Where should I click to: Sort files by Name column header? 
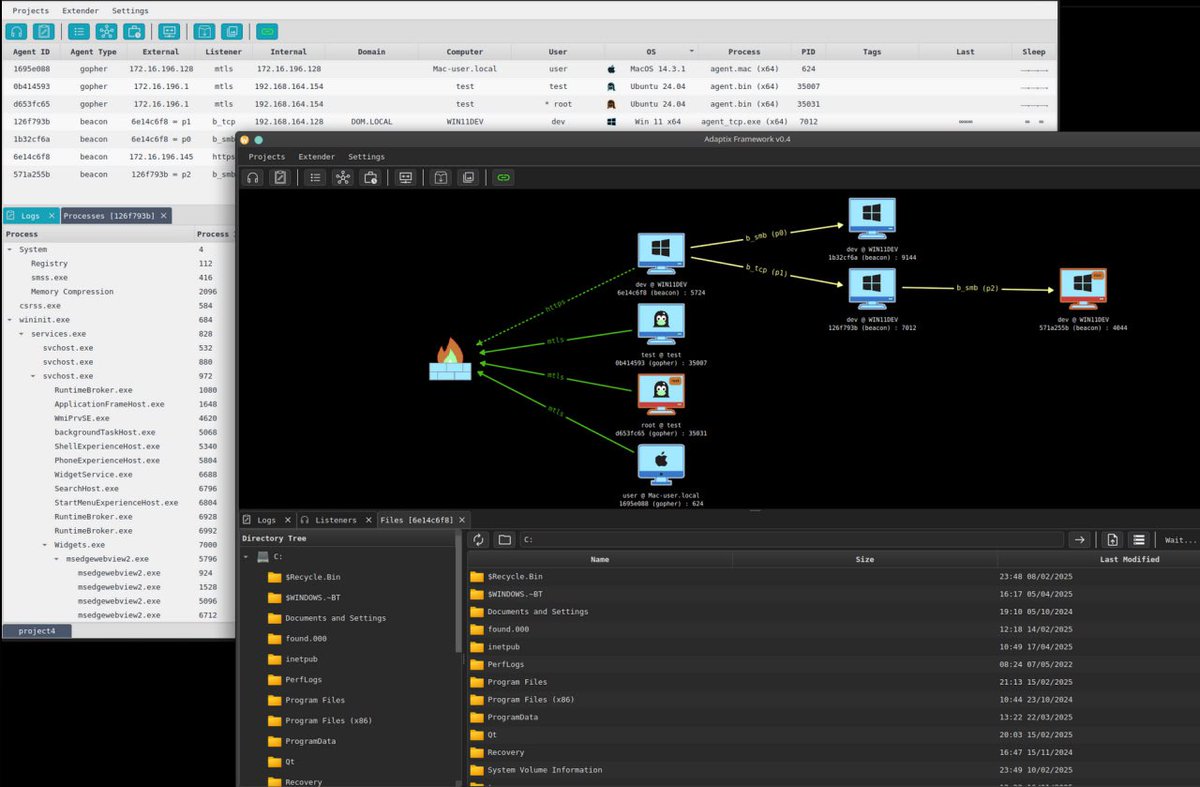(599, 559)
